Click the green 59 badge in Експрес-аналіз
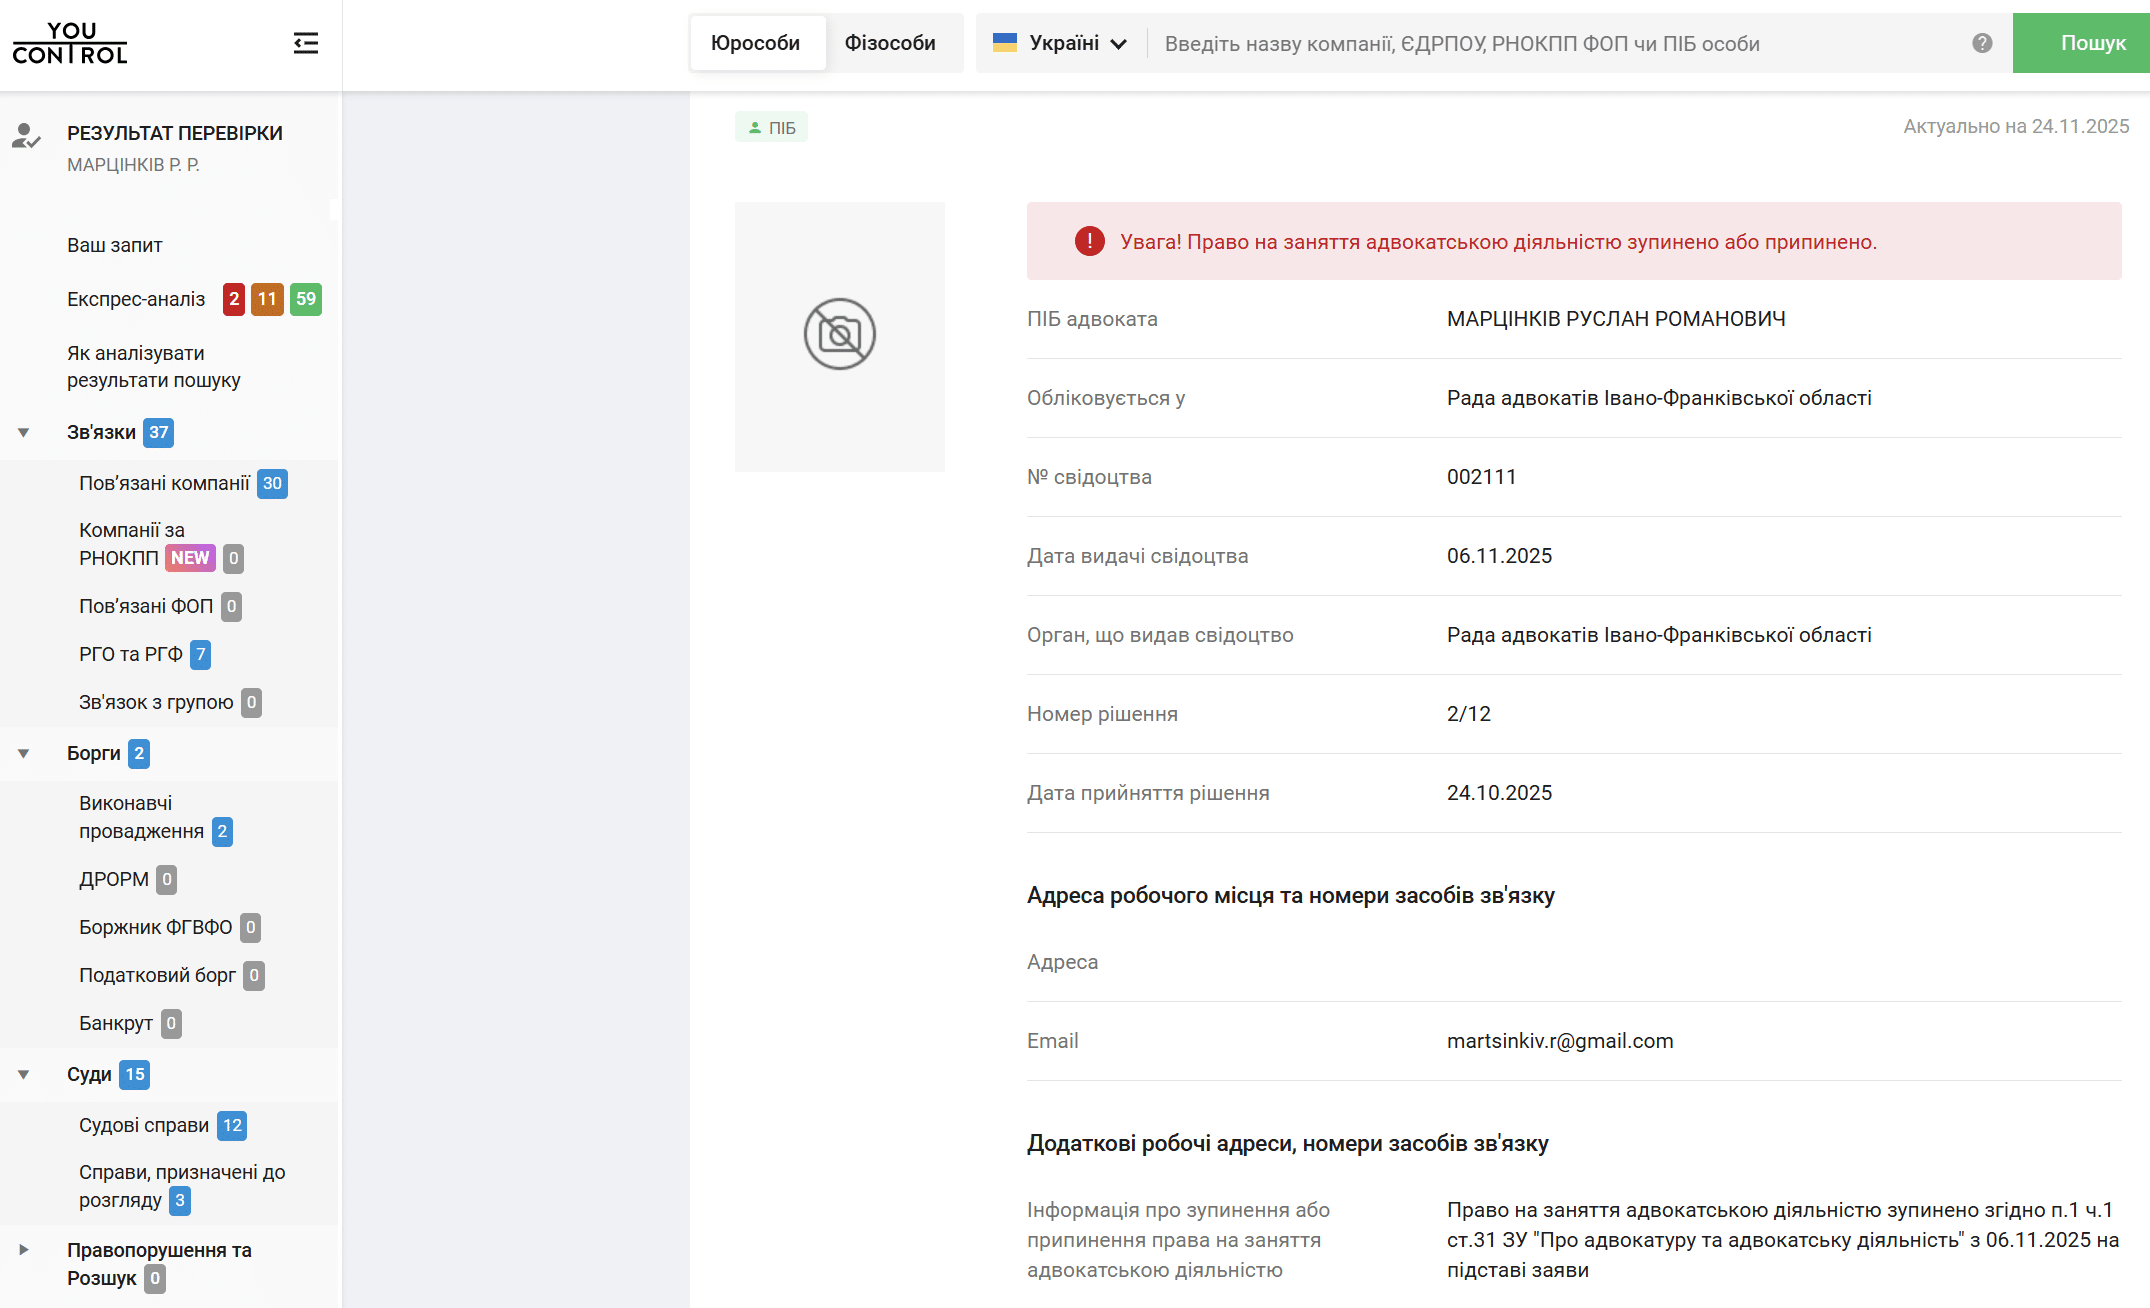The height and width of the screenshot is (1308, 2150). [x=306, y=299]
